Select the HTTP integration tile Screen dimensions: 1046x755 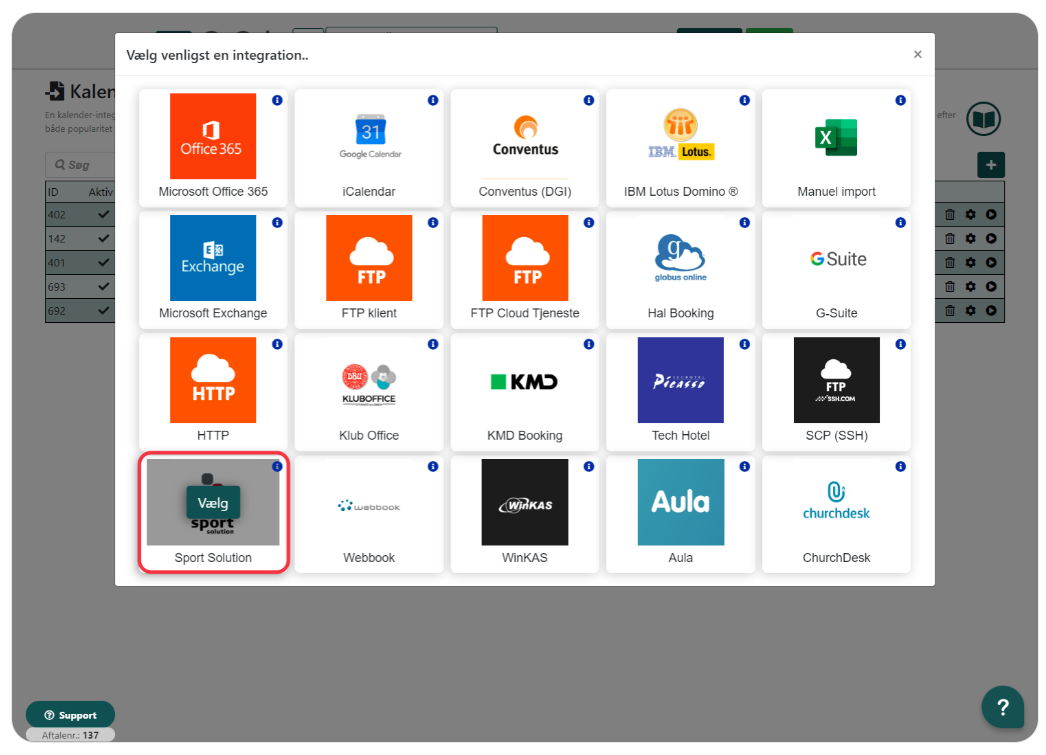213,392
